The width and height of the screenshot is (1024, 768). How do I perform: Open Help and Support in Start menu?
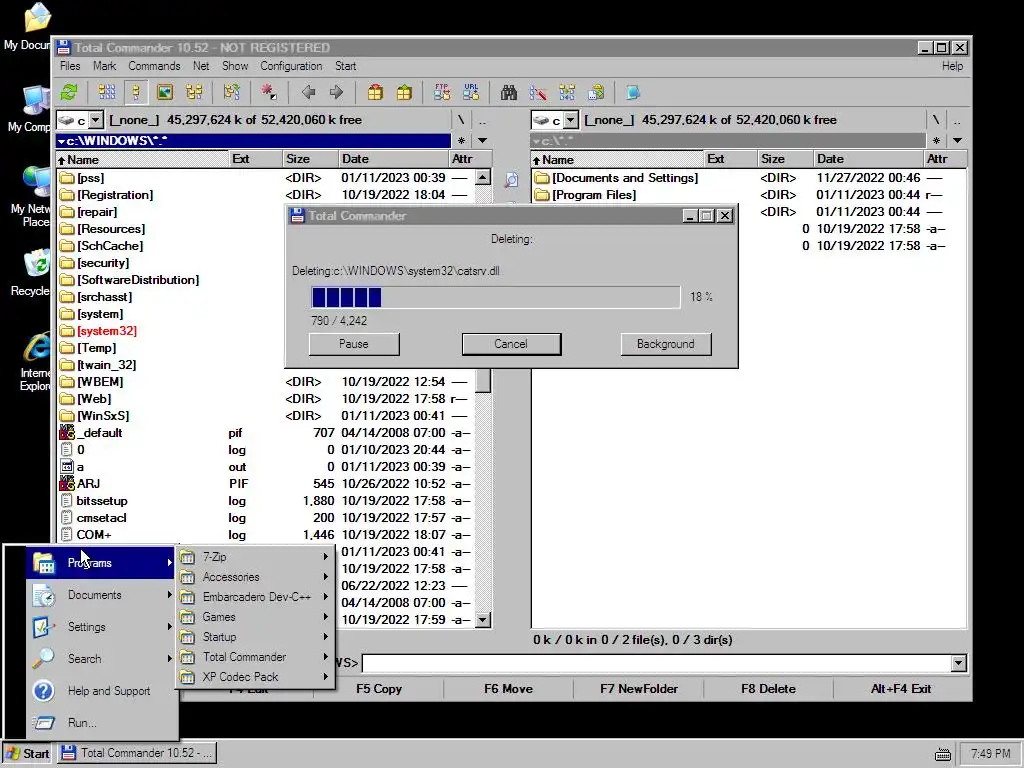pos(102,691)
